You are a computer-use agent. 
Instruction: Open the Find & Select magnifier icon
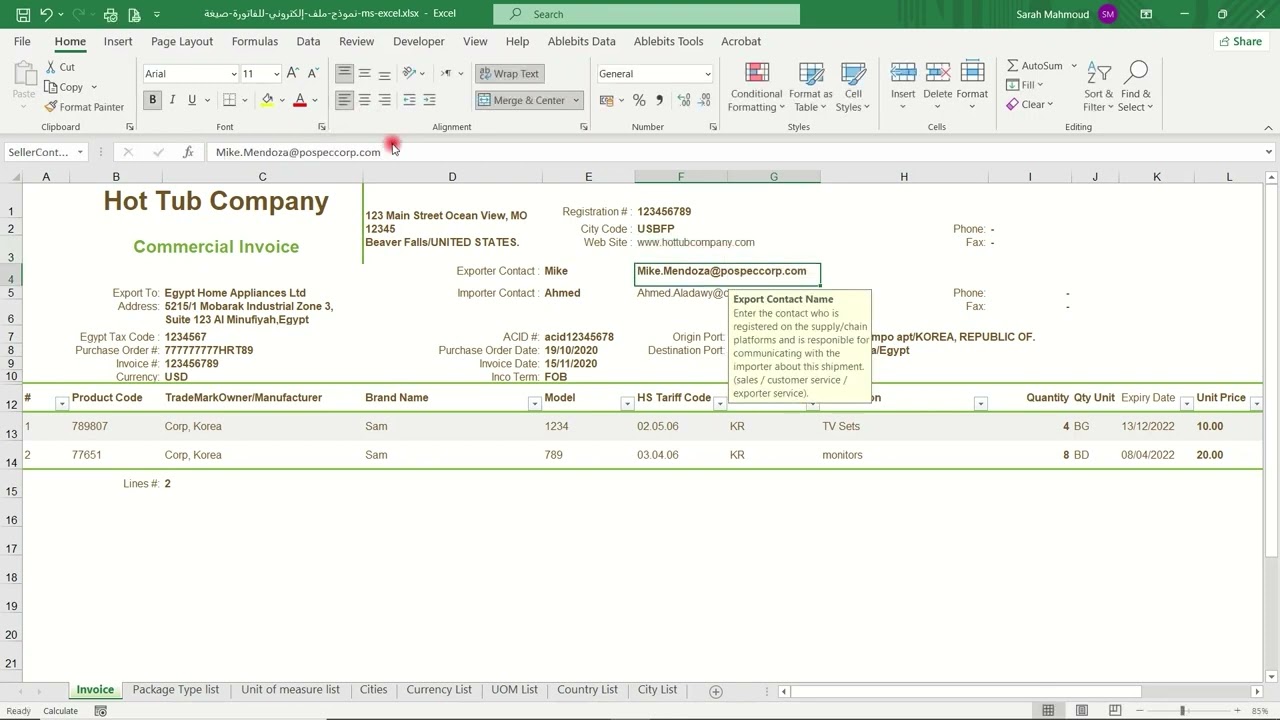pyautogui.click(x=1136, y=73)
